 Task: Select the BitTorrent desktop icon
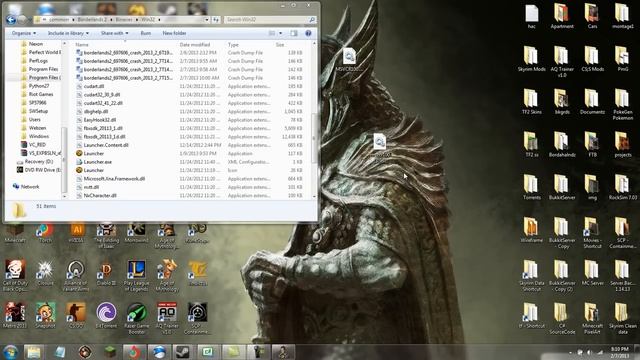coord(106,315)
